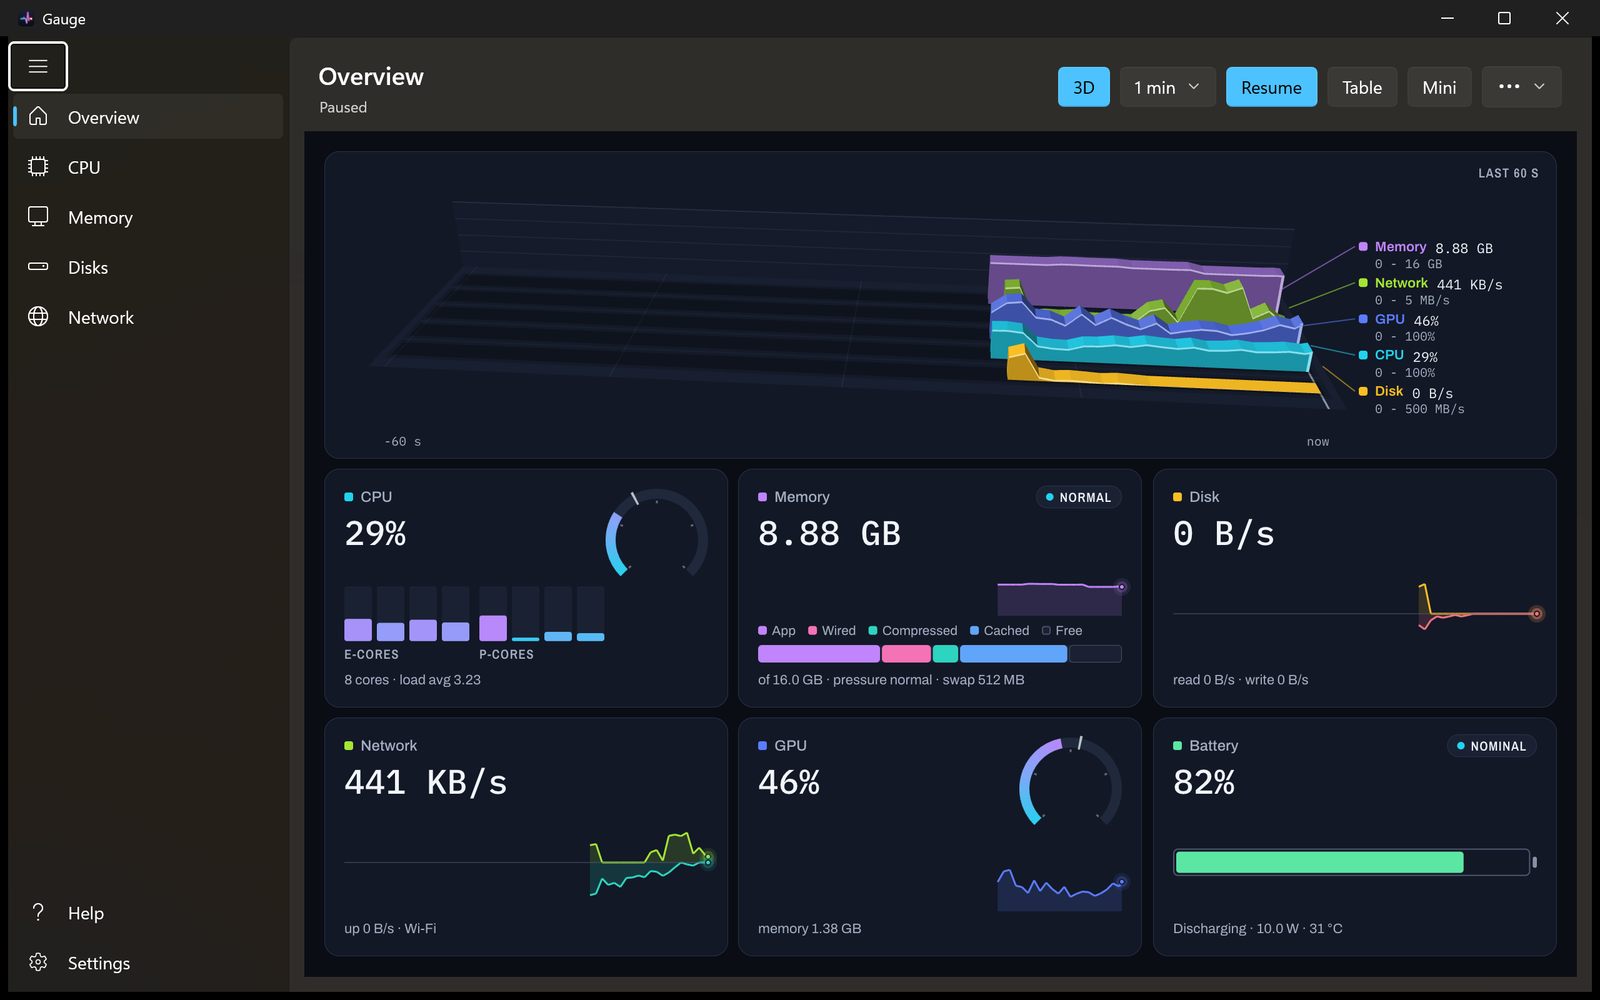Select Network in the sidebar
1600x1000 pixels.
click(146, 317)
